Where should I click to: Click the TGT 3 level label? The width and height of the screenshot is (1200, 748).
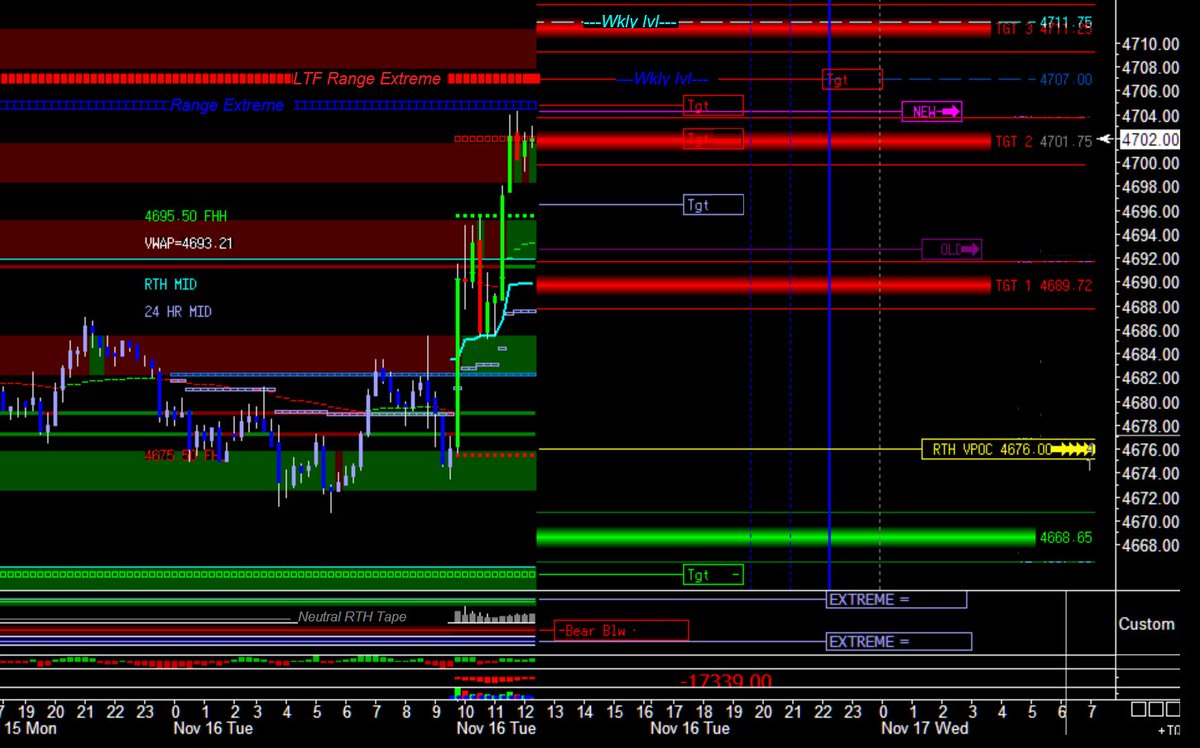coord(1043,29)
